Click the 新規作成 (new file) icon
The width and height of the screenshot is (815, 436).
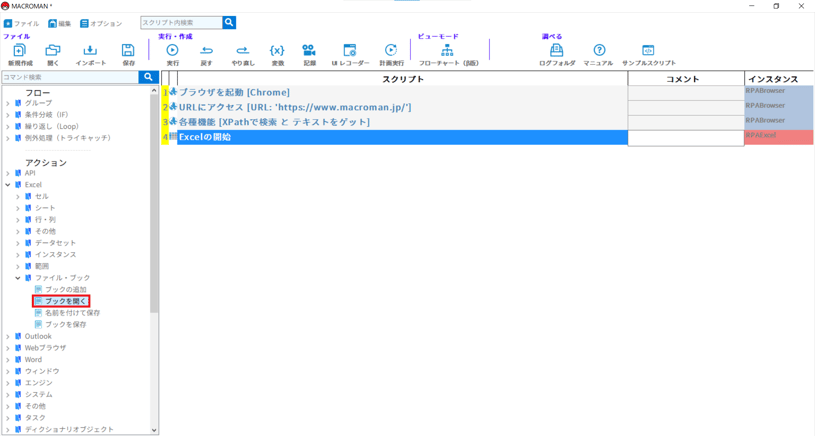click(19, 52)
